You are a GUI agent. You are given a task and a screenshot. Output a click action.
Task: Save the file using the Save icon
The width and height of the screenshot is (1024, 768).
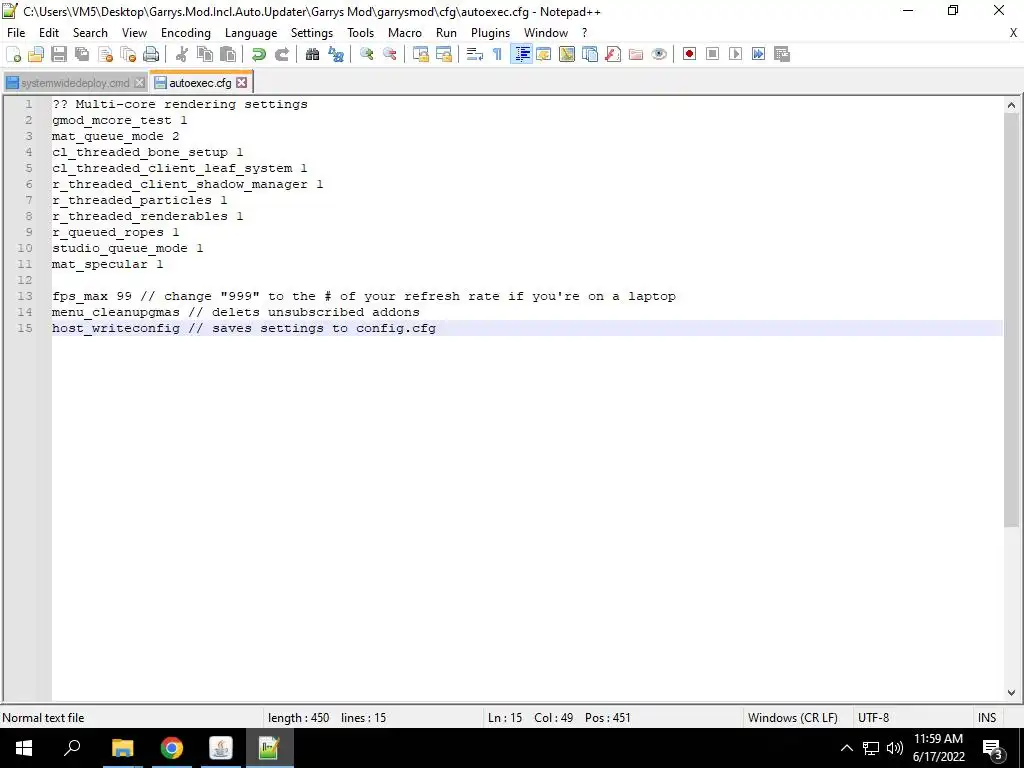point(59,54)
